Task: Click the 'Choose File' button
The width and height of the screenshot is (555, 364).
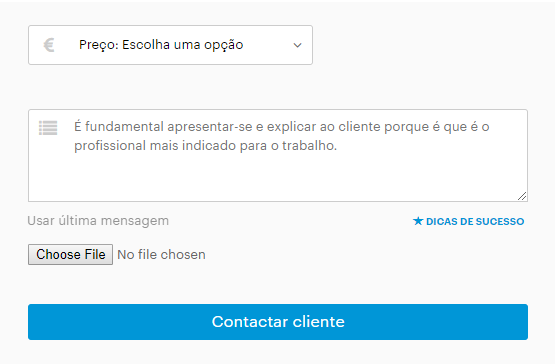Action: 70,254
